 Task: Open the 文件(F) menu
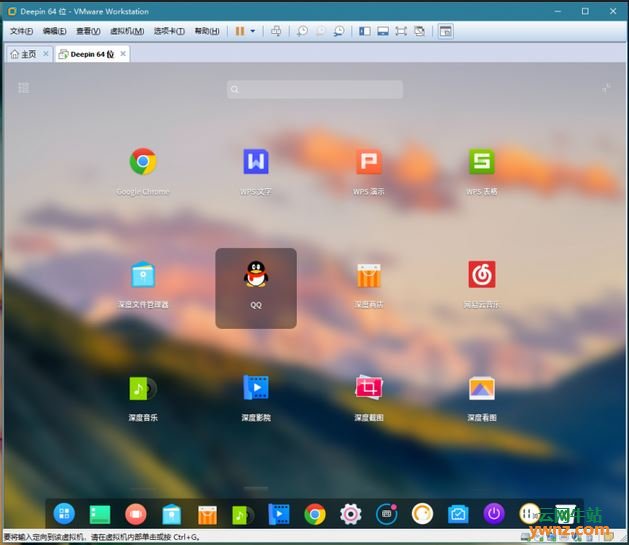tap(22, 31)
